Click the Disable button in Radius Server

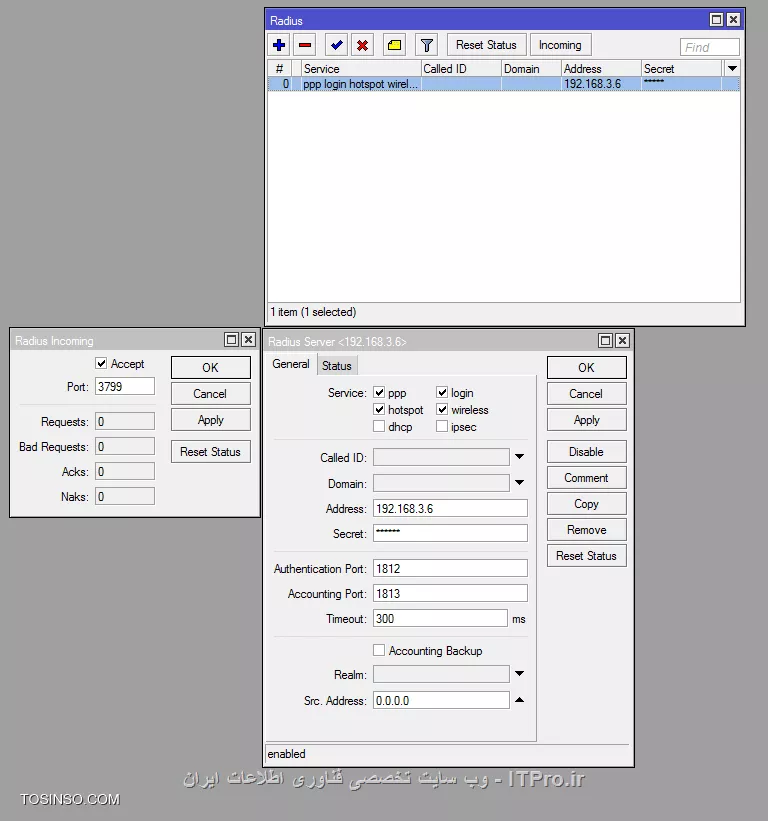[x=586, y=452]
